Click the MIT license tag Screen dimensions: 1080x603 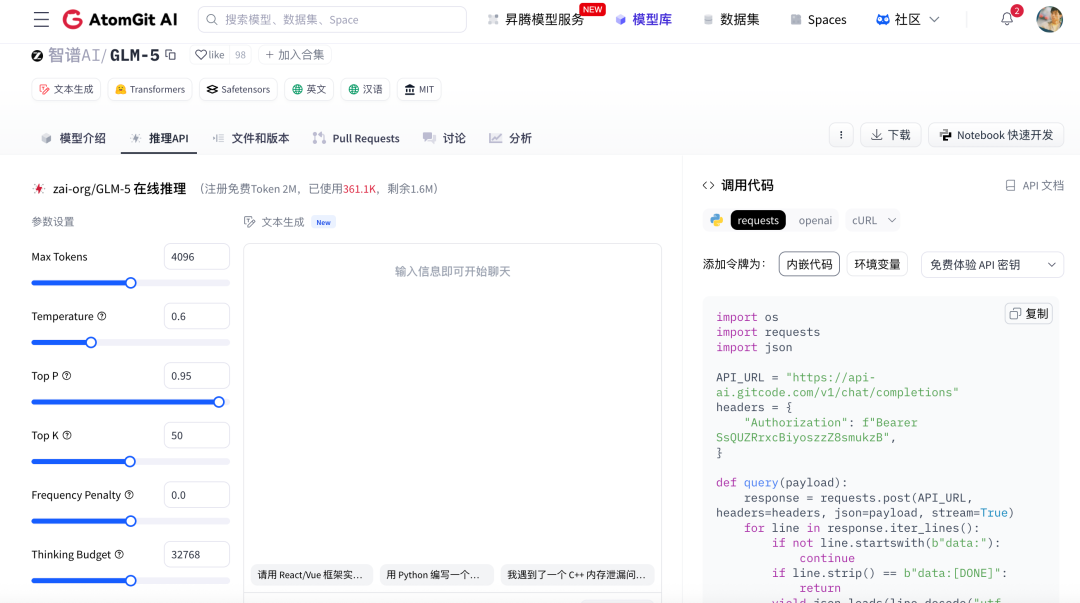pyautogui.click(x=419, y=90)
